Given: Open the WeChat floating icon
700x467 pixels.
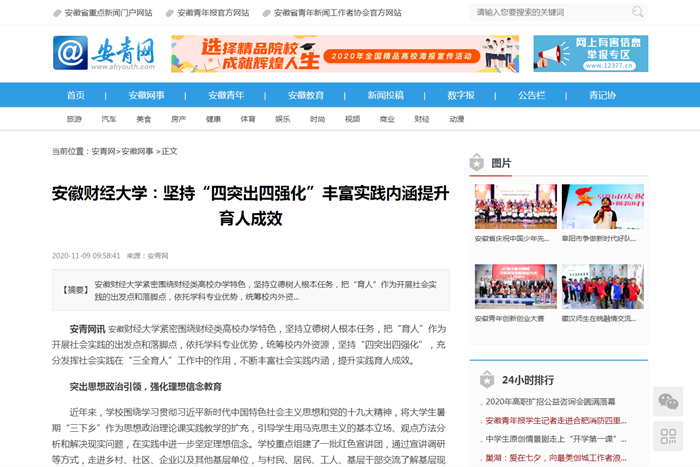Looking at the screenshot, I should (667, 401).
